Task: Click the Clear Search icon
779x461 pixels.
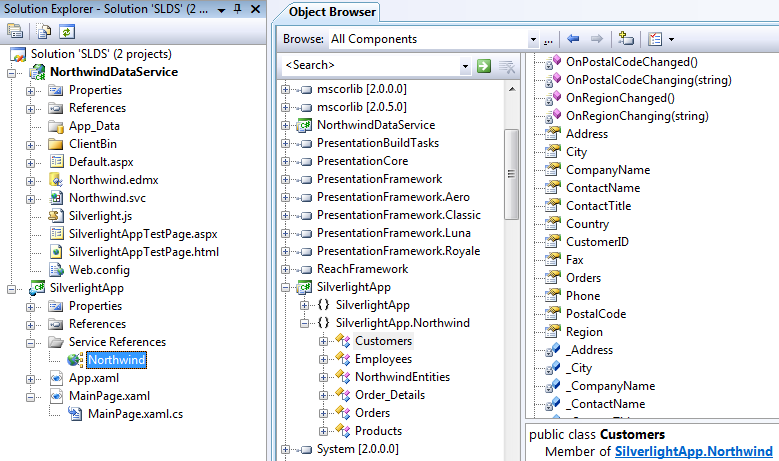Action: (507, 66)
